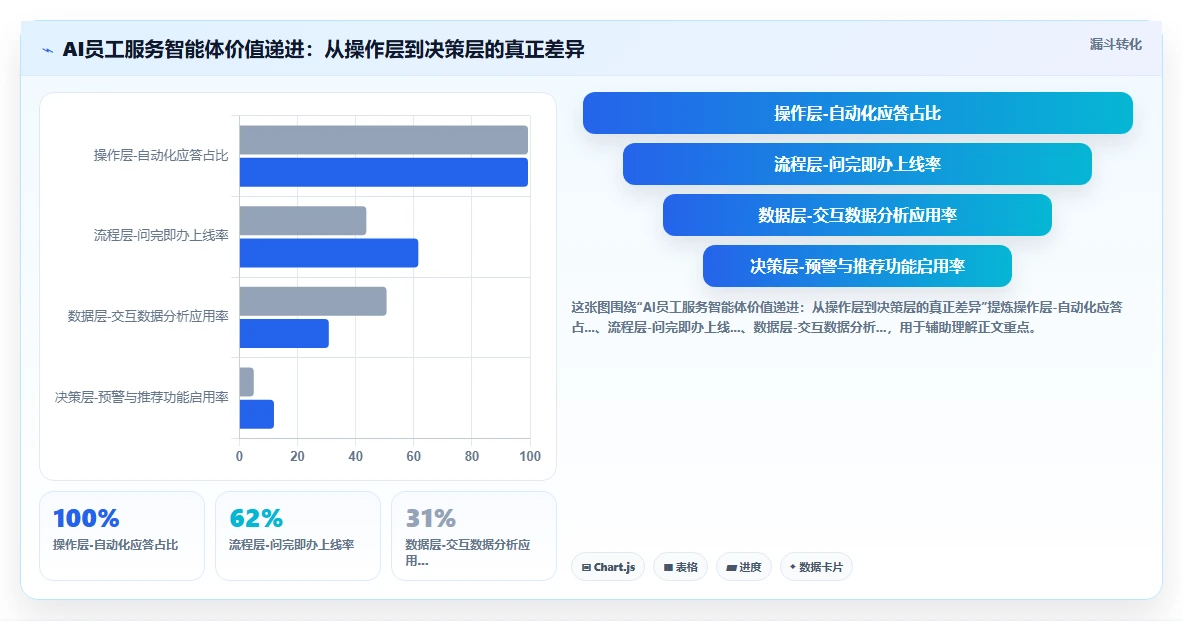Click the x-axis tick label 80
Image resolution: width=1183 pixels, height=621 pixels.
tap(472, 456)
